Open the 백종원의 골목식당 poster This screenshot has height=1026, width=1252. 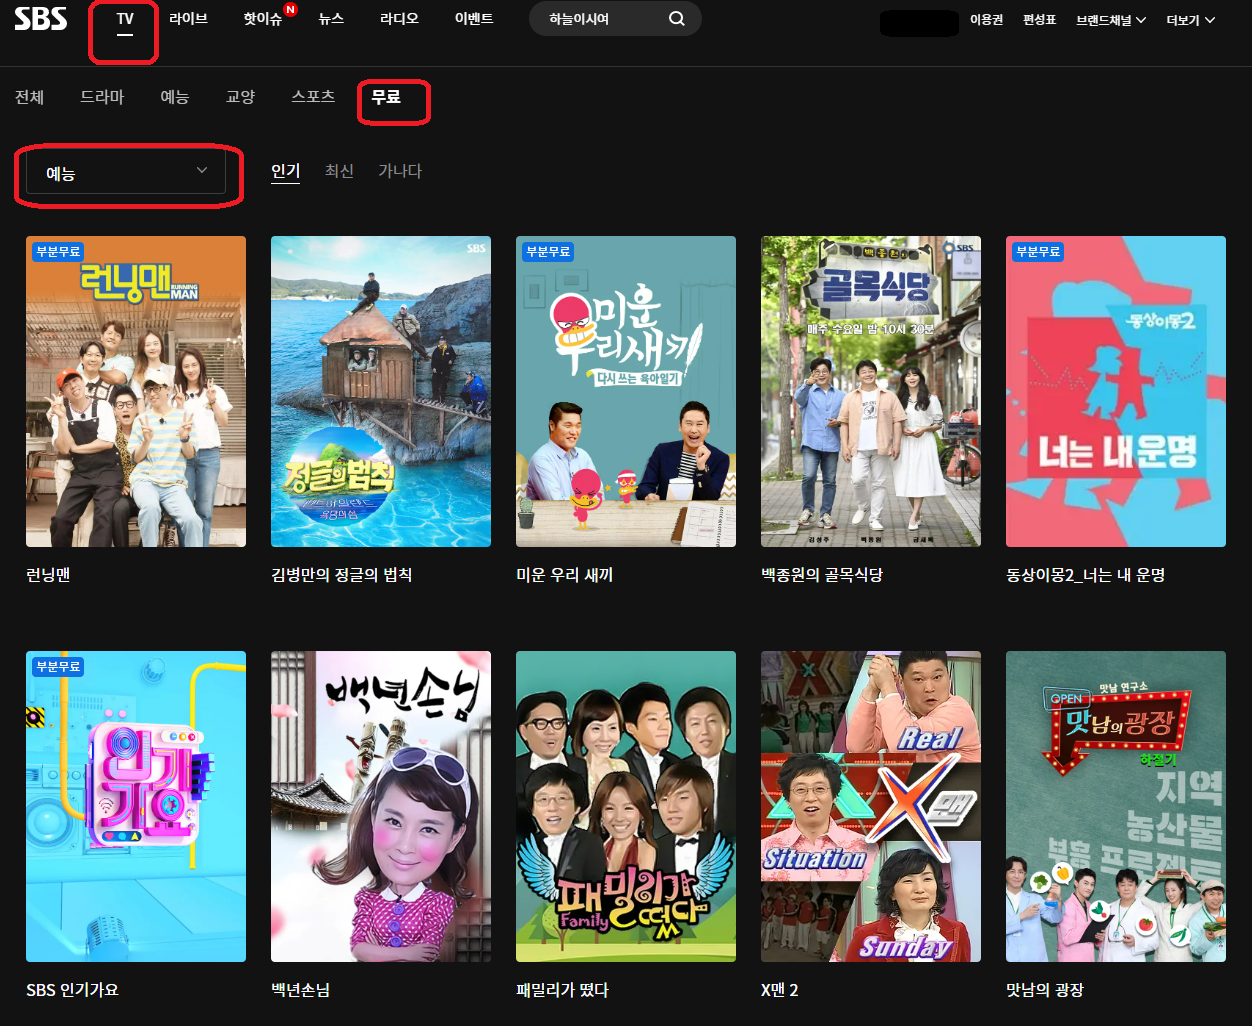point(871,391)
